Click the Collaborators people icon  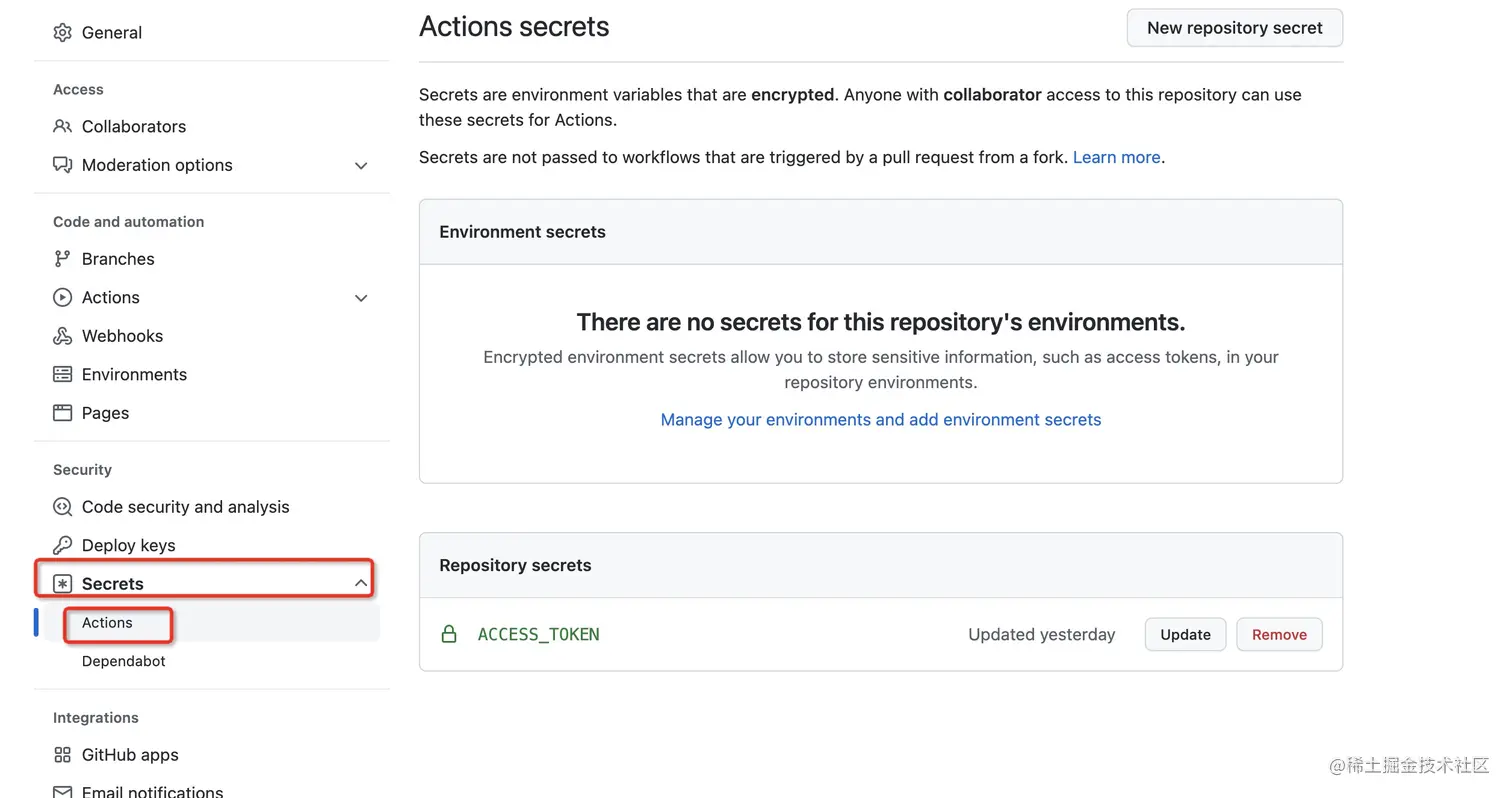point(62,127)
